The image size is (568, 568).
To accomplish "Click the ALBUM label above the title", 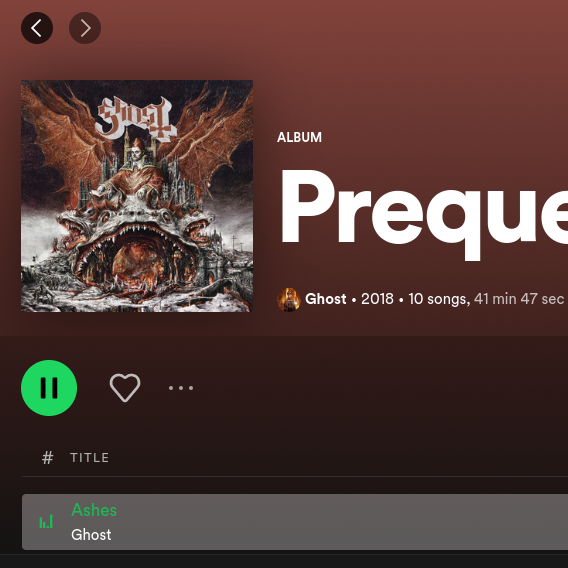I will pos(299,138).
